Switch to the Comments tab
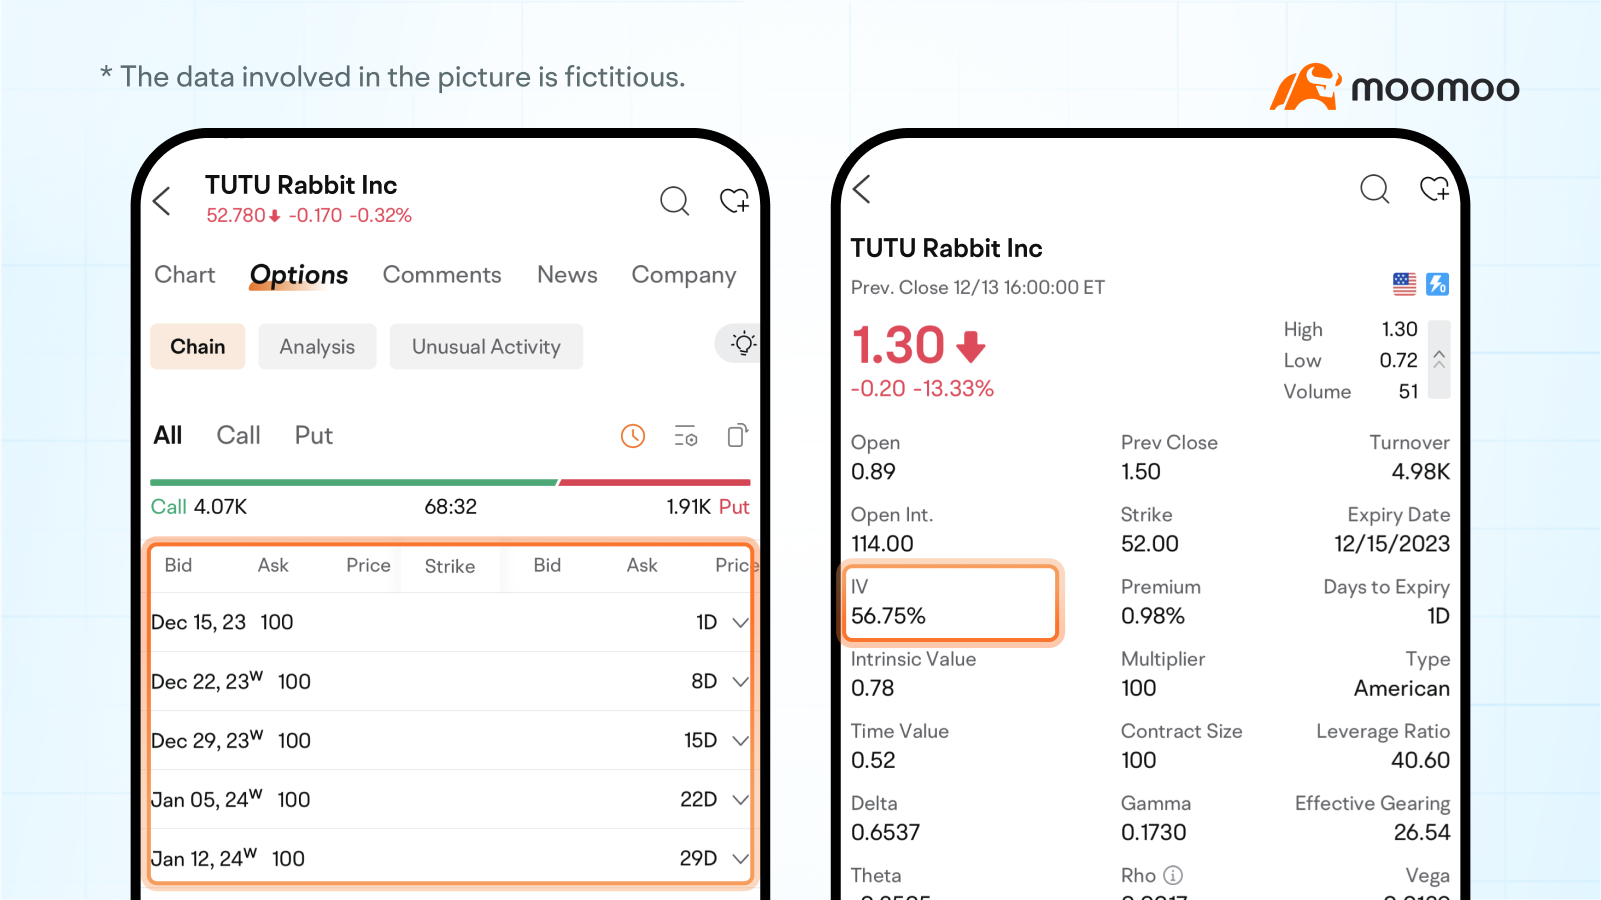1601x900 pixels. (442, 274)
